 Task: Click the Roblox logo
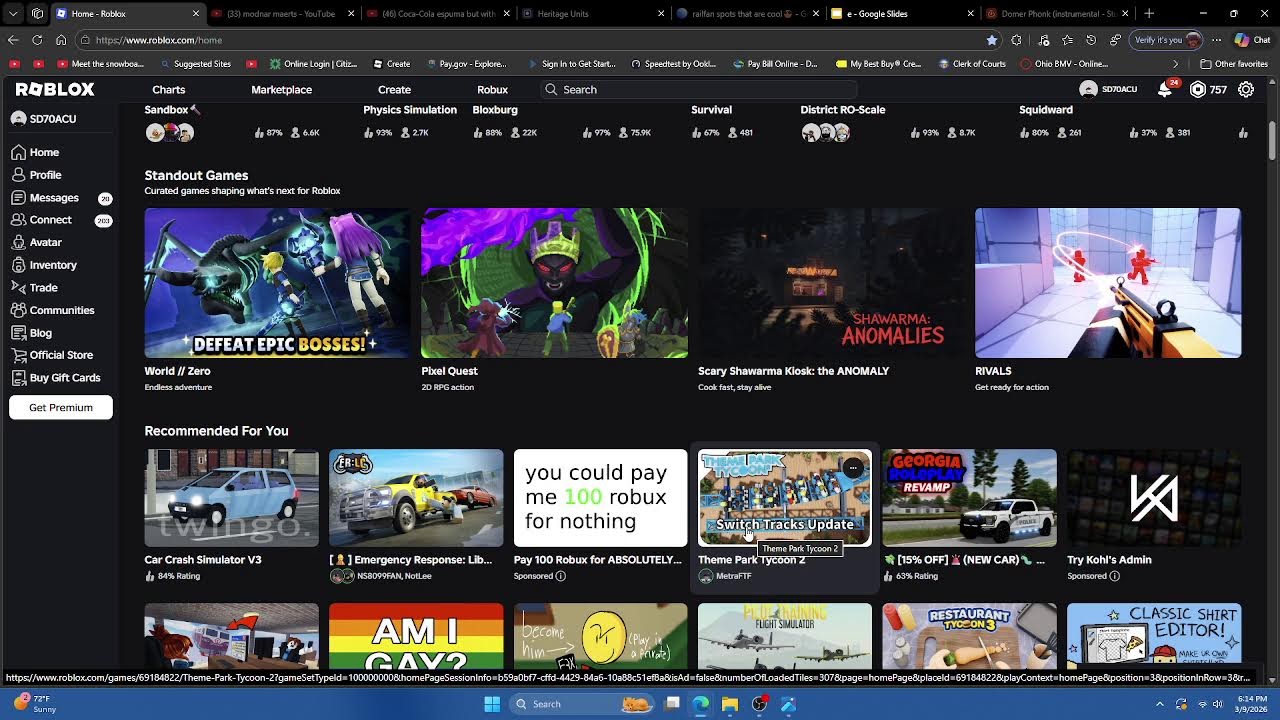[55, 89]
